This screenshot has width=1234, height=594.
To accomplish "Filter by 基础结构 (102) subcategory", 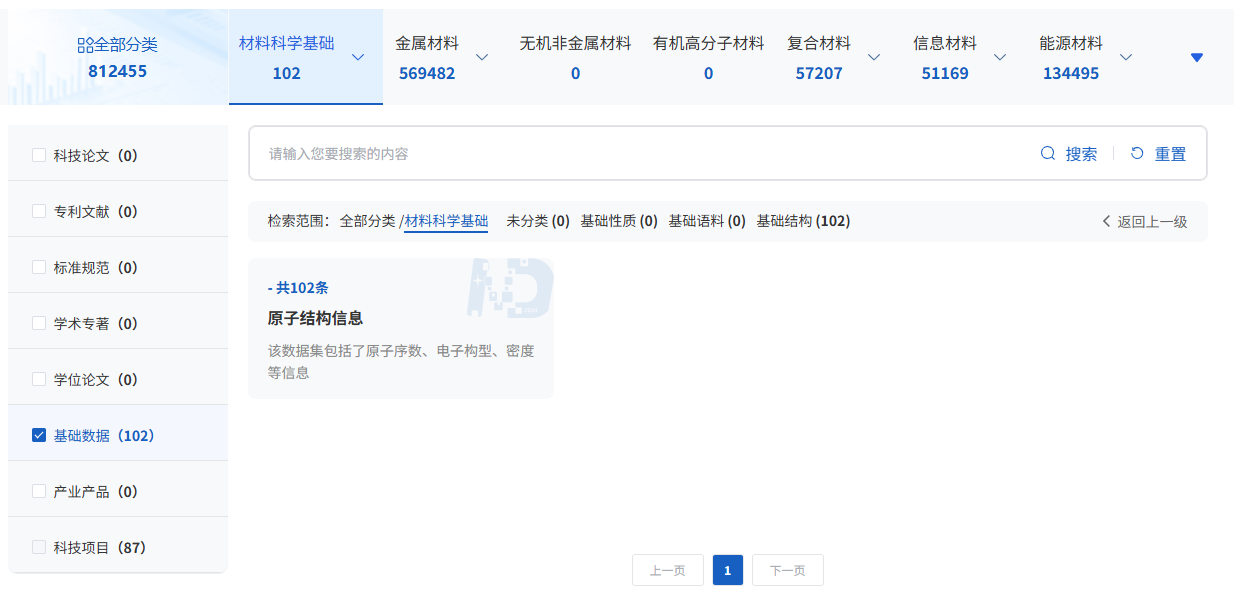I will 803,221.
